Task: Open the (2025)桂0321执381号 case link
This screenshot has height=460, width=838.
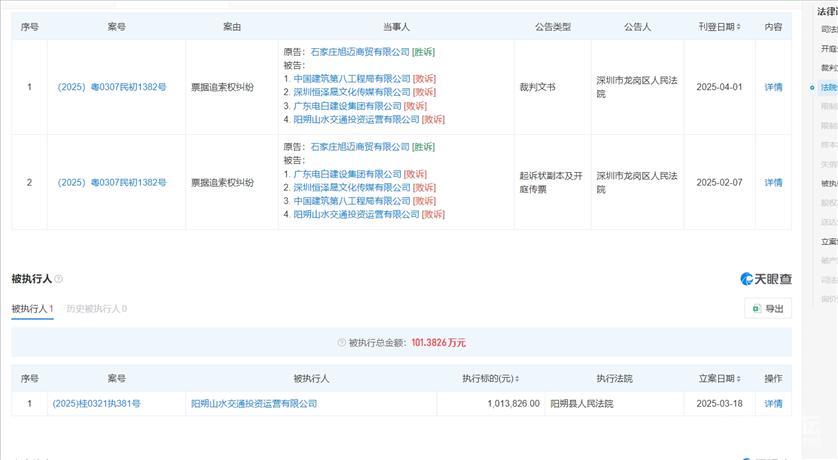Action: 97,403
